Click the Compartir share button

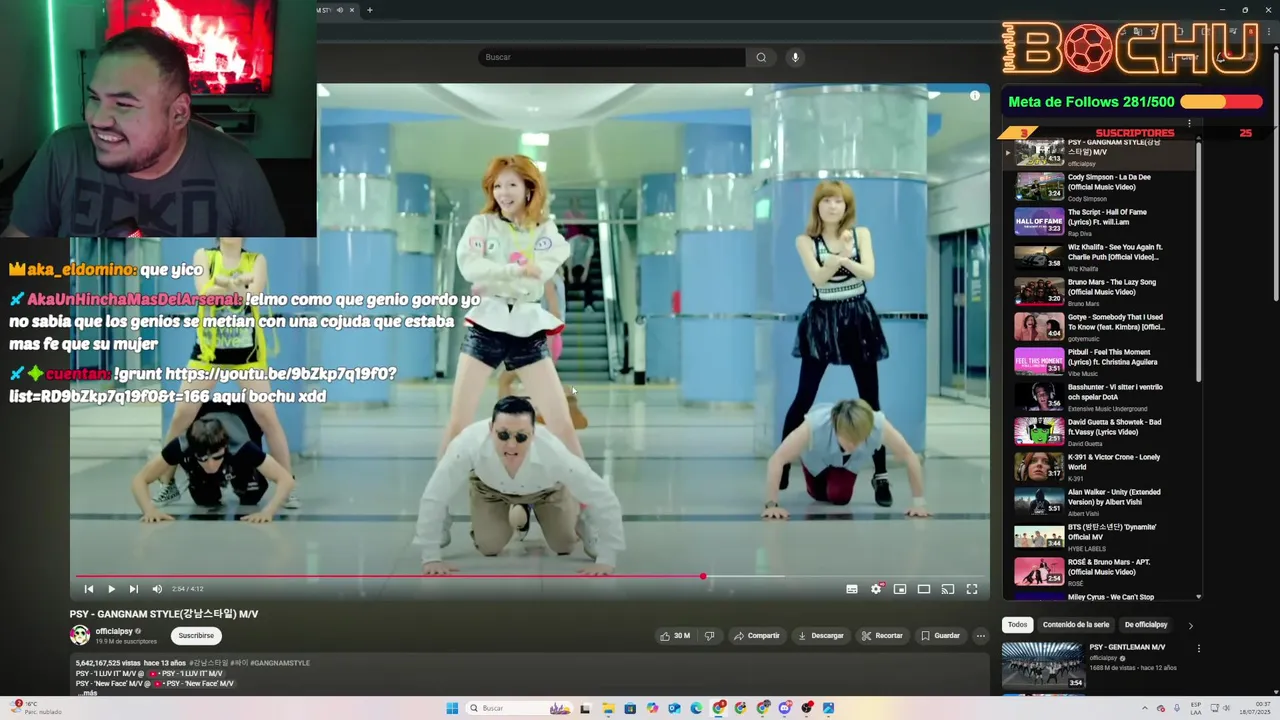tap(756, 635)
